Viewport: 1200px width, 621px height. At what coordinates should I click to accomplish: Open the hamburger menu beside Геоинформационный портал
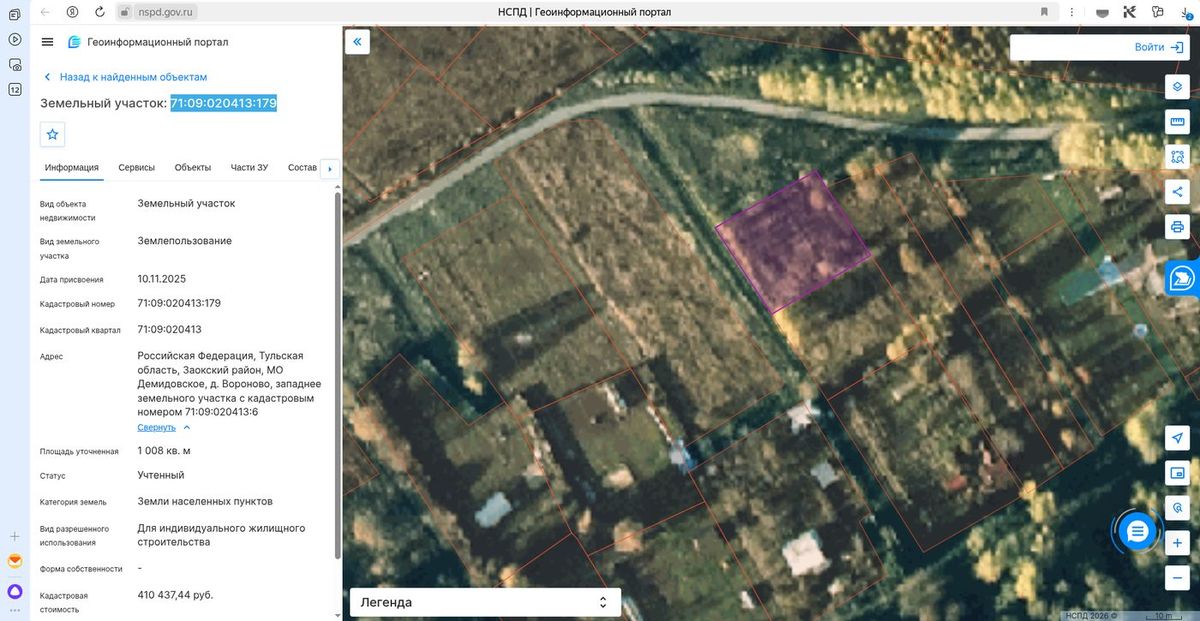(47, 42)
